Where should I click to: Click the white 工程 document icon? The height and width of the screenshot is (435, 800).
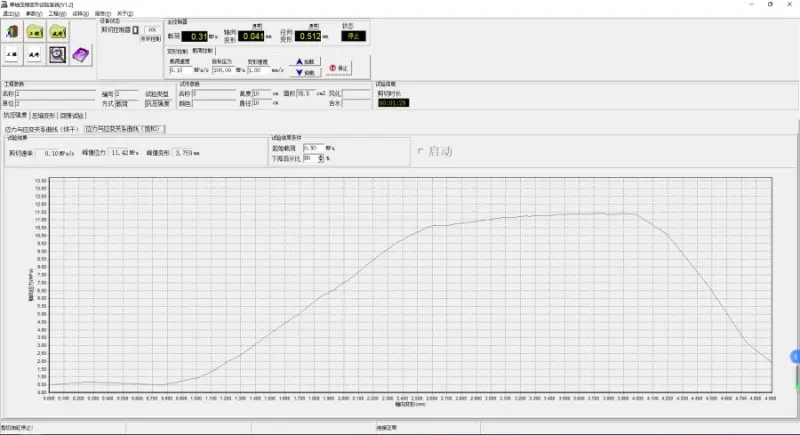pos(12,54)
